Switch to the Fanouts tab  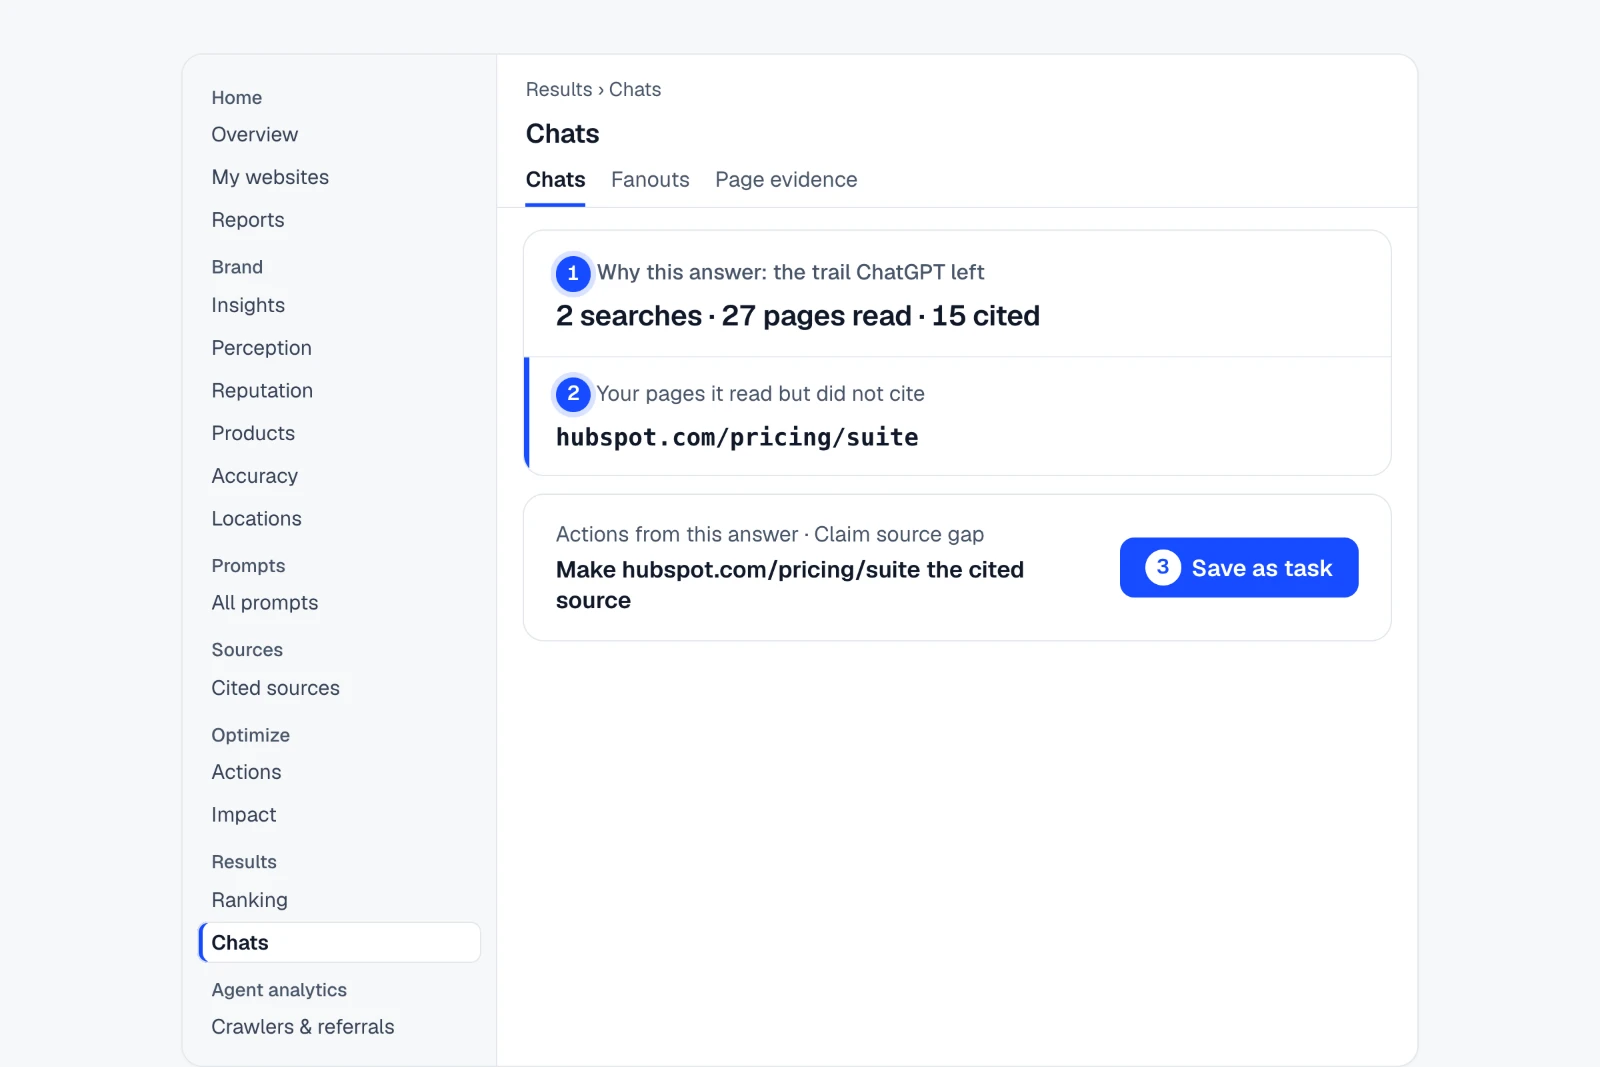point(650,180)
